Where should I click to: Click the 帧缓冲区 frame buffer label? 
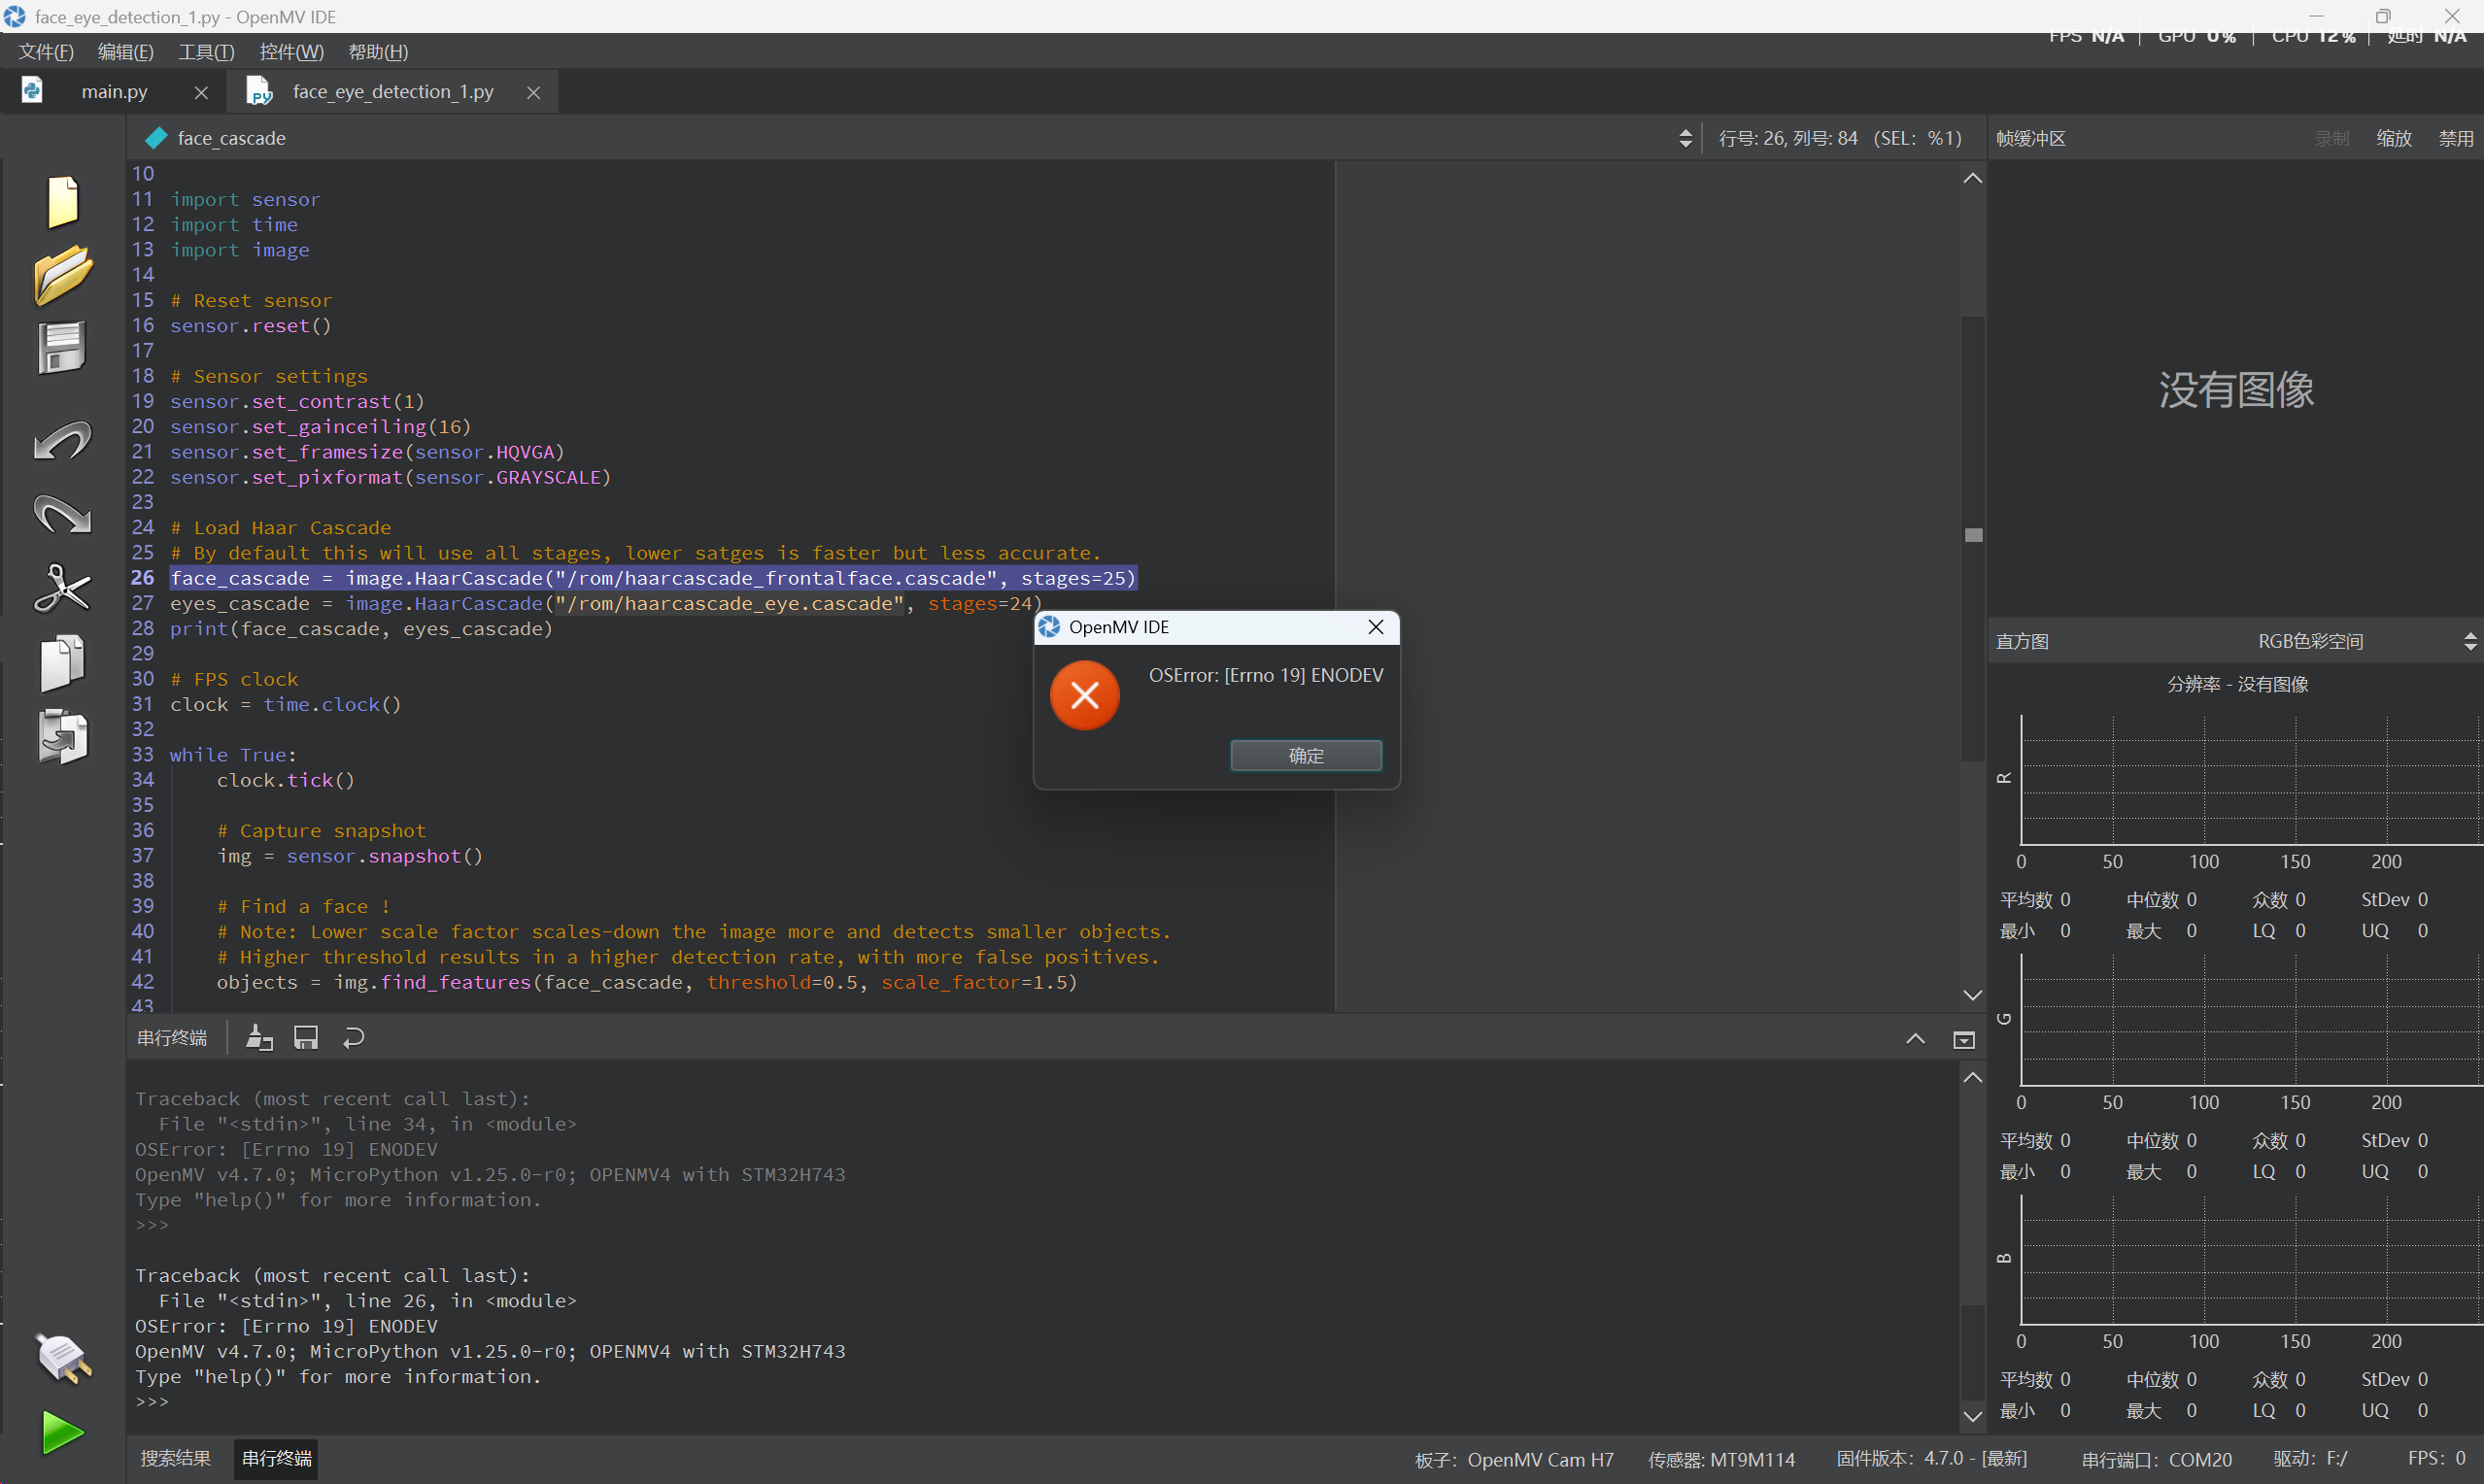coord(2030,138)
